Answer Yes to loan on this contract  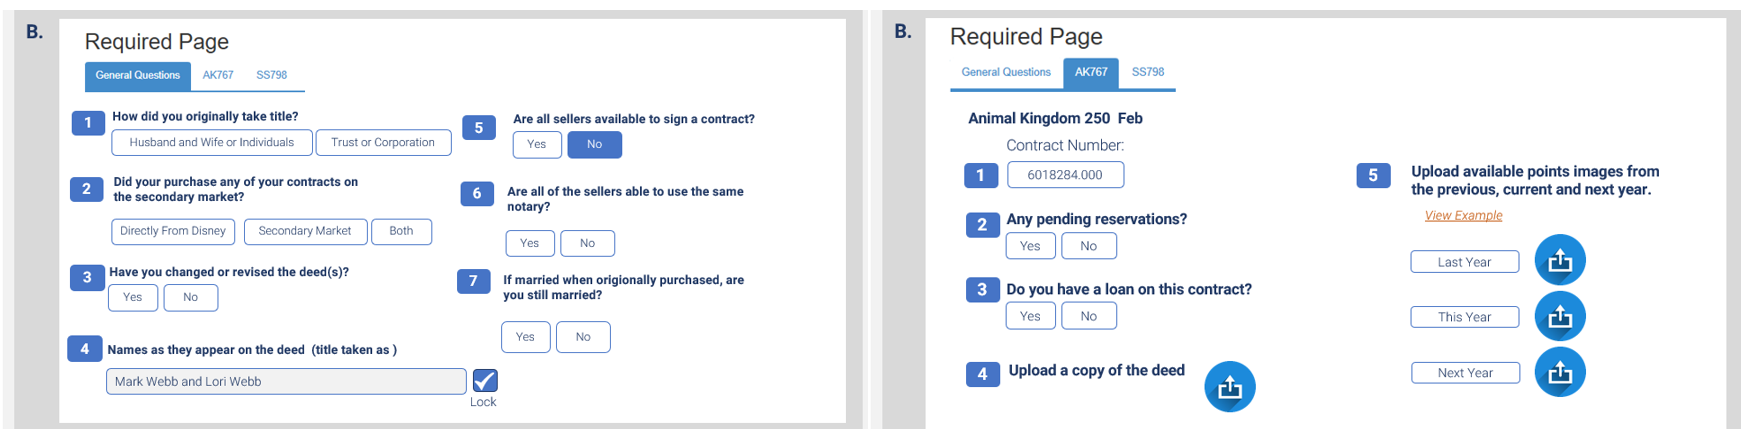1030,316
